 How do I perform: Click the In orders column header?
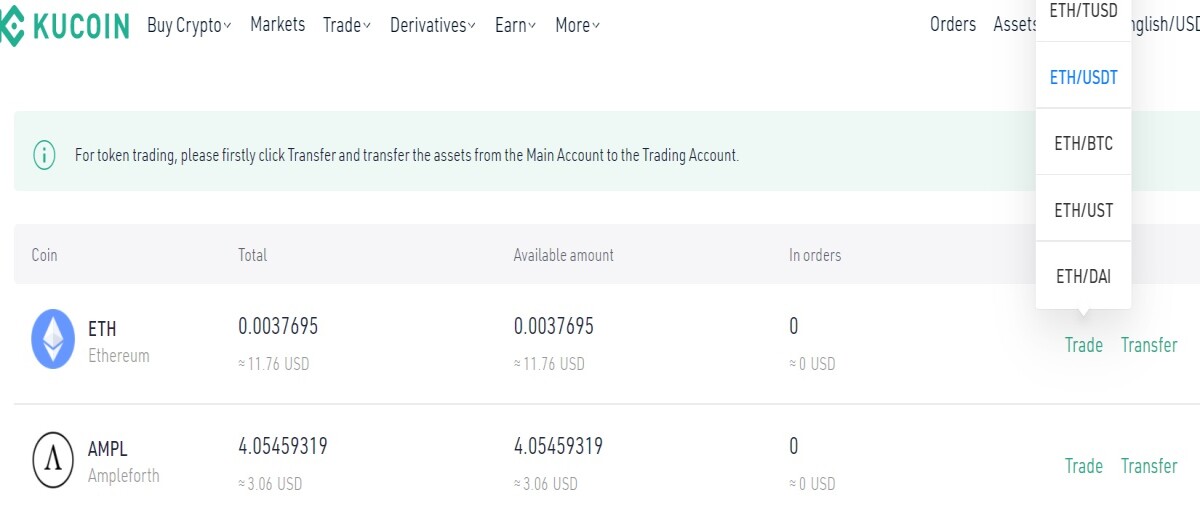tap(815, 255)
